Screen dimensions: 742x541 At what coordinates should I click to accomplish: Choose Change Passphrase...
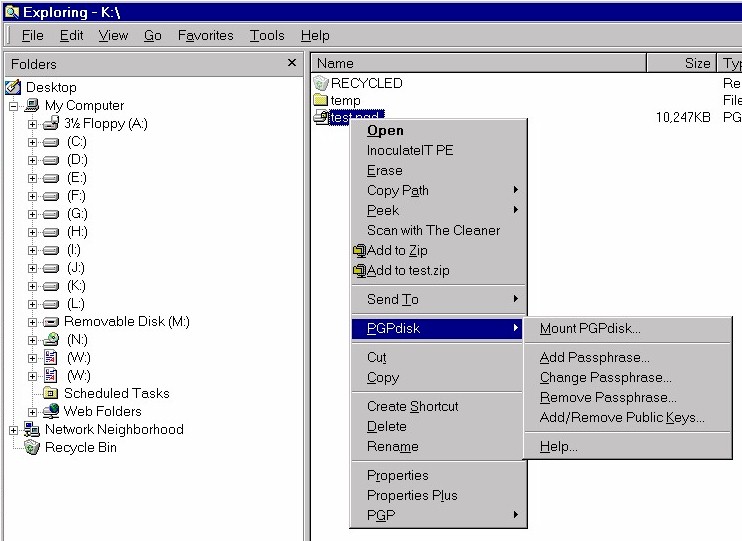tap(627, 377)
